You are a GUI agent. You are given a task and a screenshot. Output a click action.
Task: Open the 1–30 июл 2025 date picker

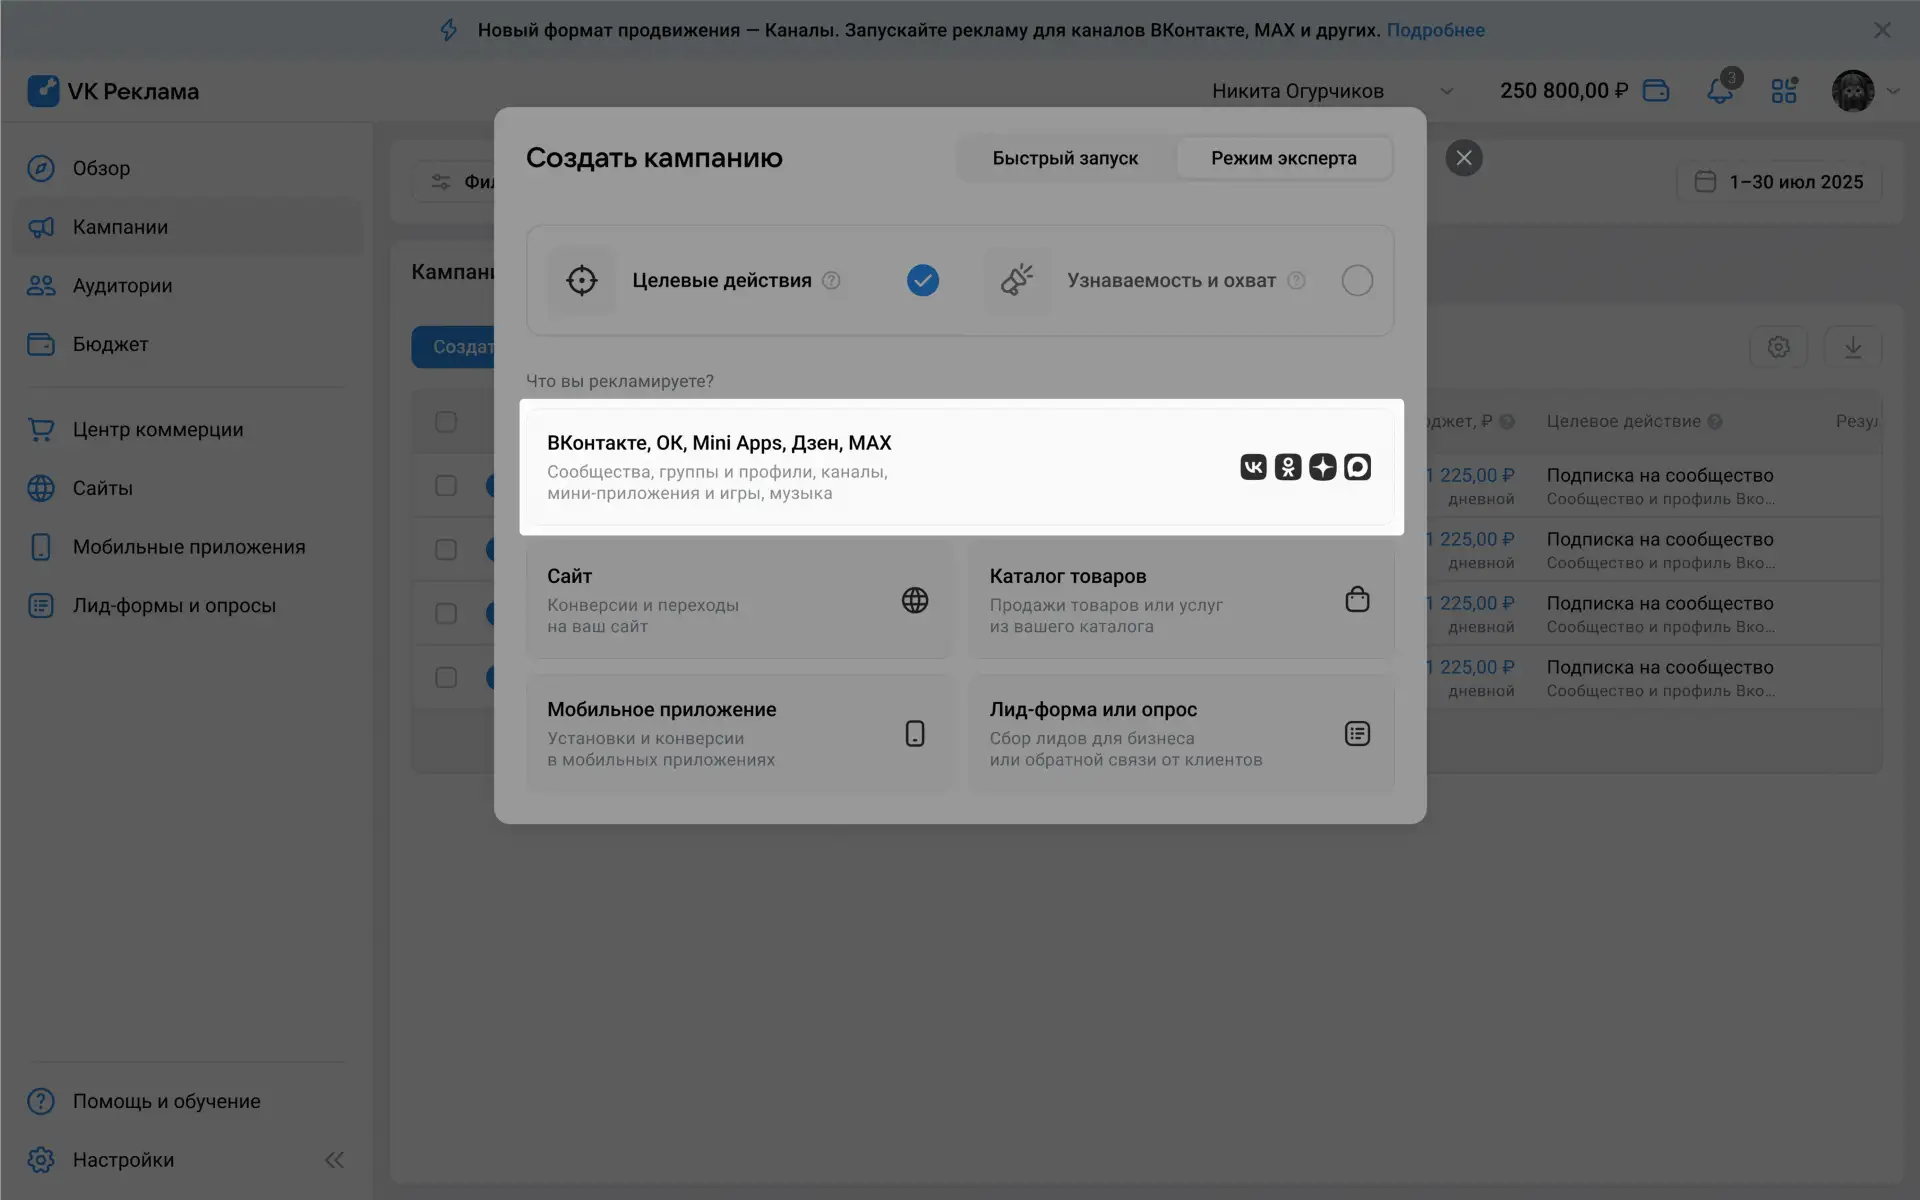(1780, 182)
